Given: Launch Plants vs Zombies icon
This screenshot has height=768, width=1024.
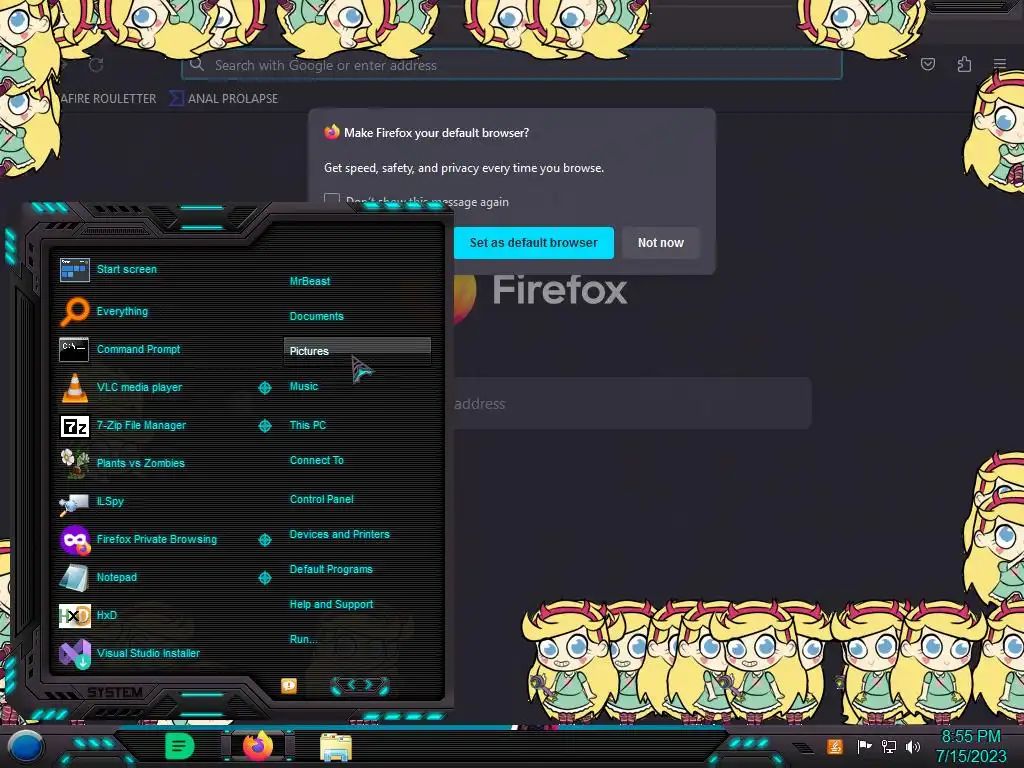Looking at the screenshot, I should click(x=74, y=463).
